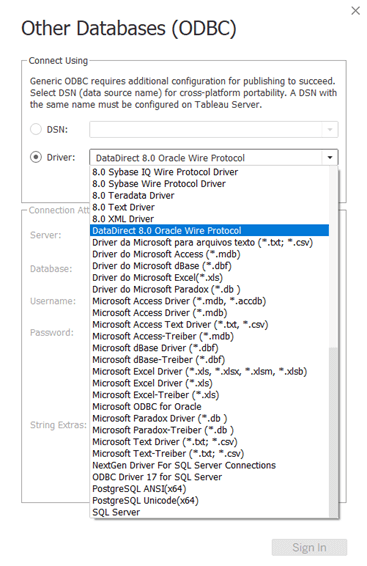Collapse the Driver dropdown arrow
This screenshot has width=367, height=566.
point(330,157)
